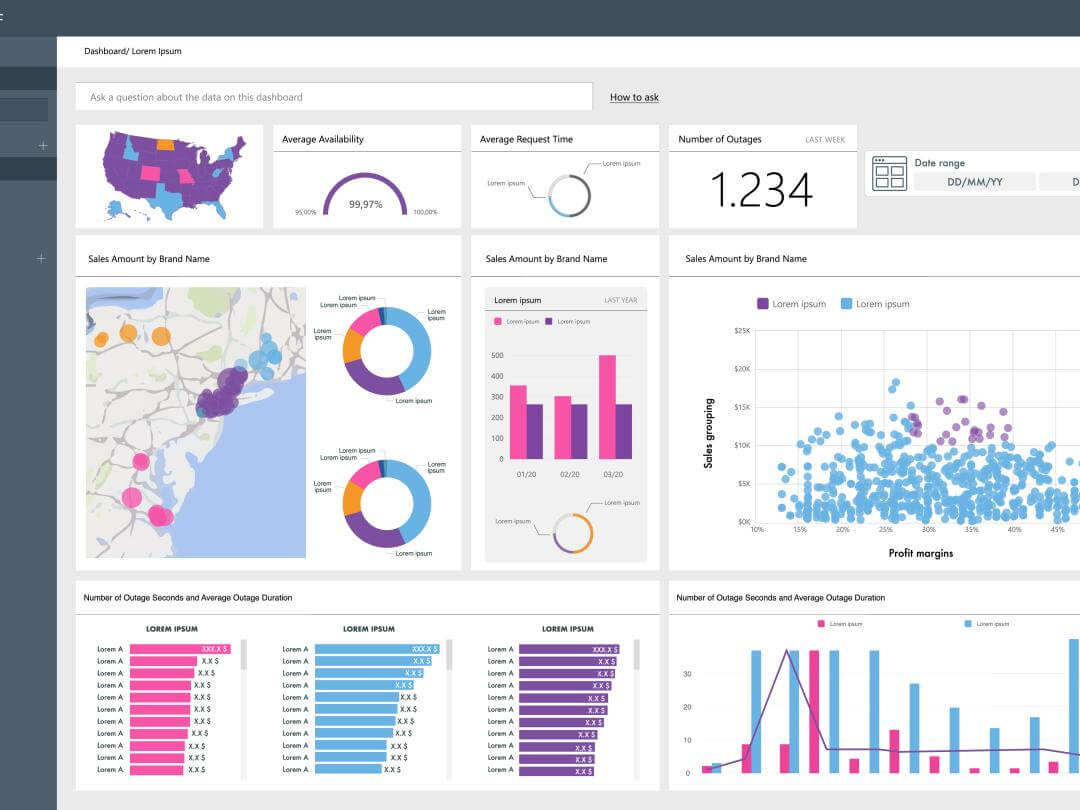Click the lower plus icon in sidebar

coord(41,258)
